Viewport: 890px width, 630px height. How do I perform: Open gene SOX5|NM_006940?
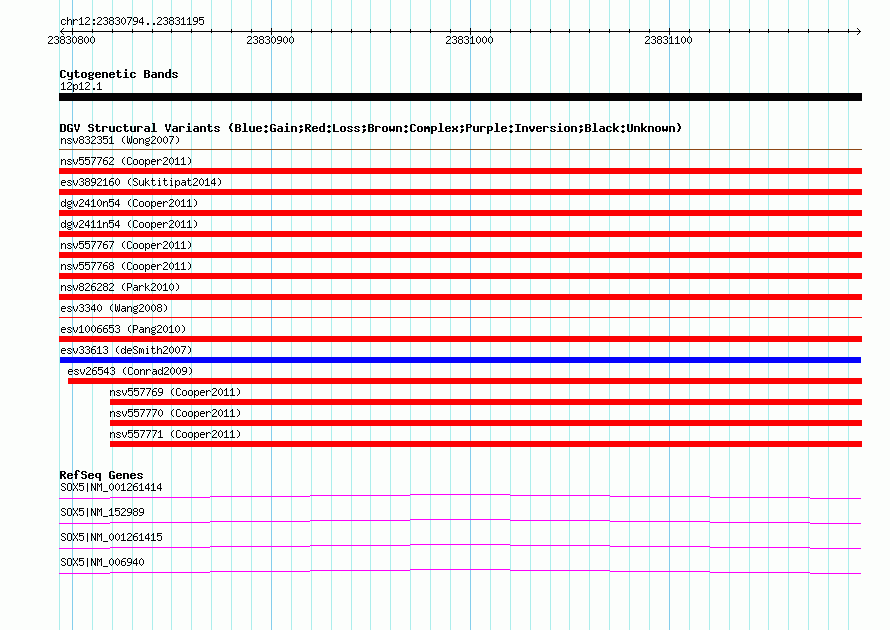point(102,562)
